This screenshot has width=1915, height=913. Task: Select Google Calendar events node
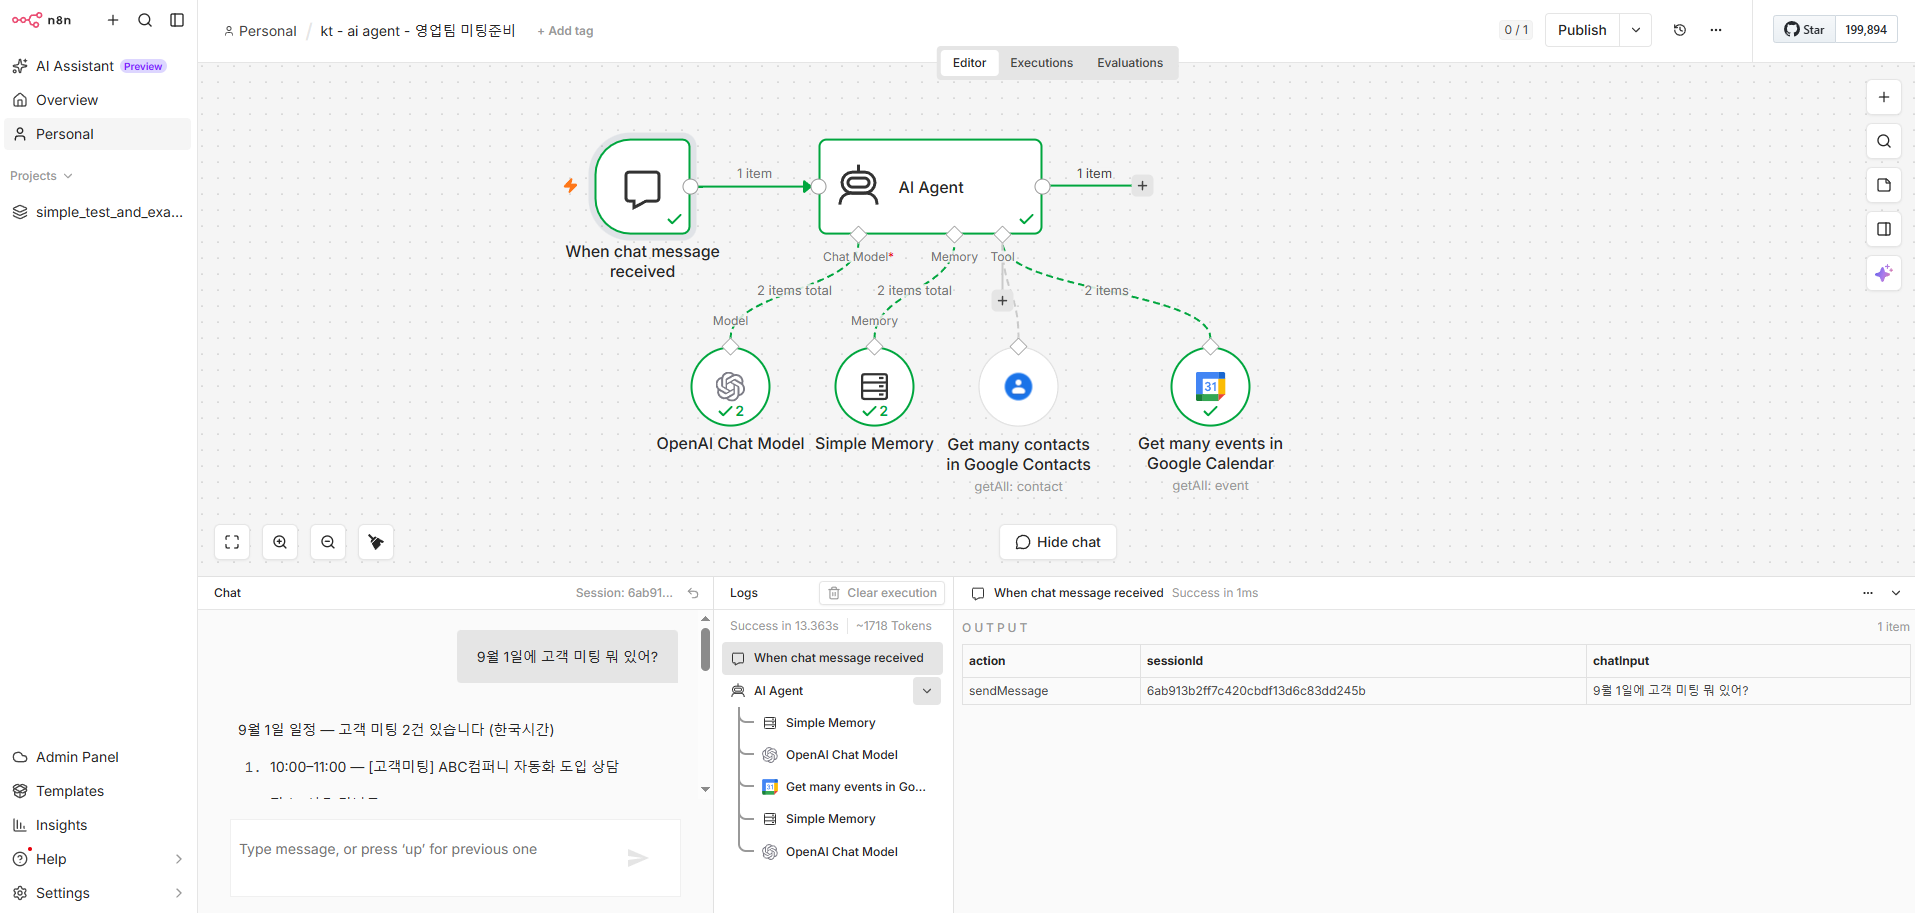1210,386
